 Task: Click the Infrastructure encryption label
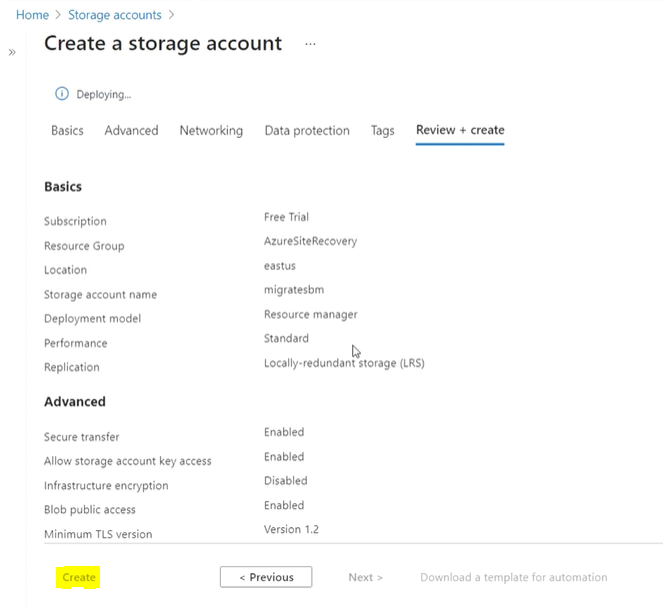point(106,485)
